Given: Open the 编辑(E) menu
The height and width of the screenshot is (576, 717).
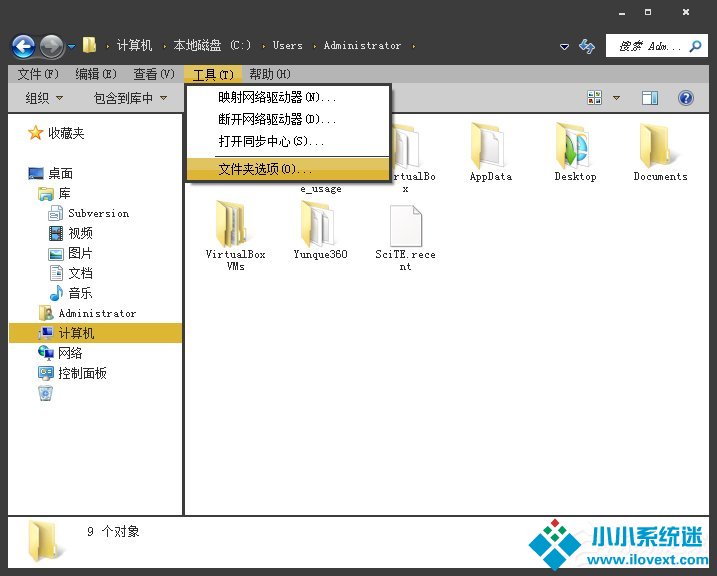Looking at the screenshot, I should tap(96, 74).
